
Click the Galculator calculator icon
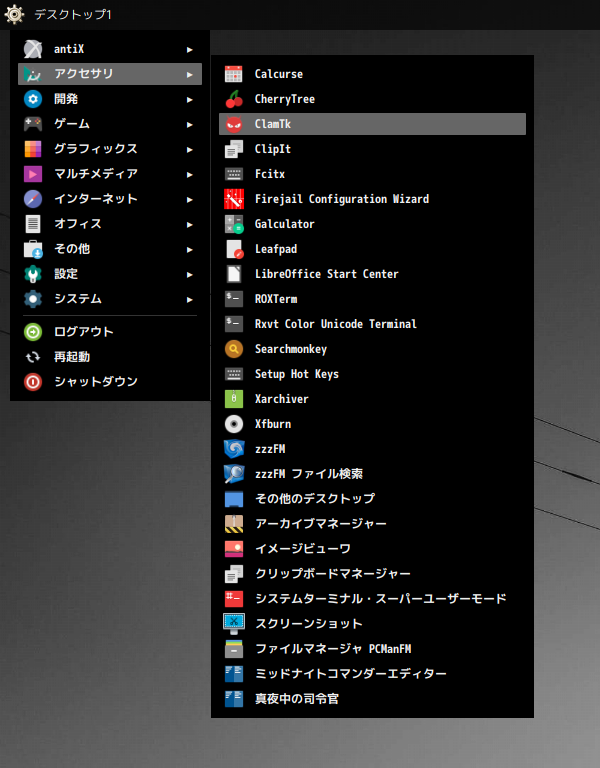(234, 224)
